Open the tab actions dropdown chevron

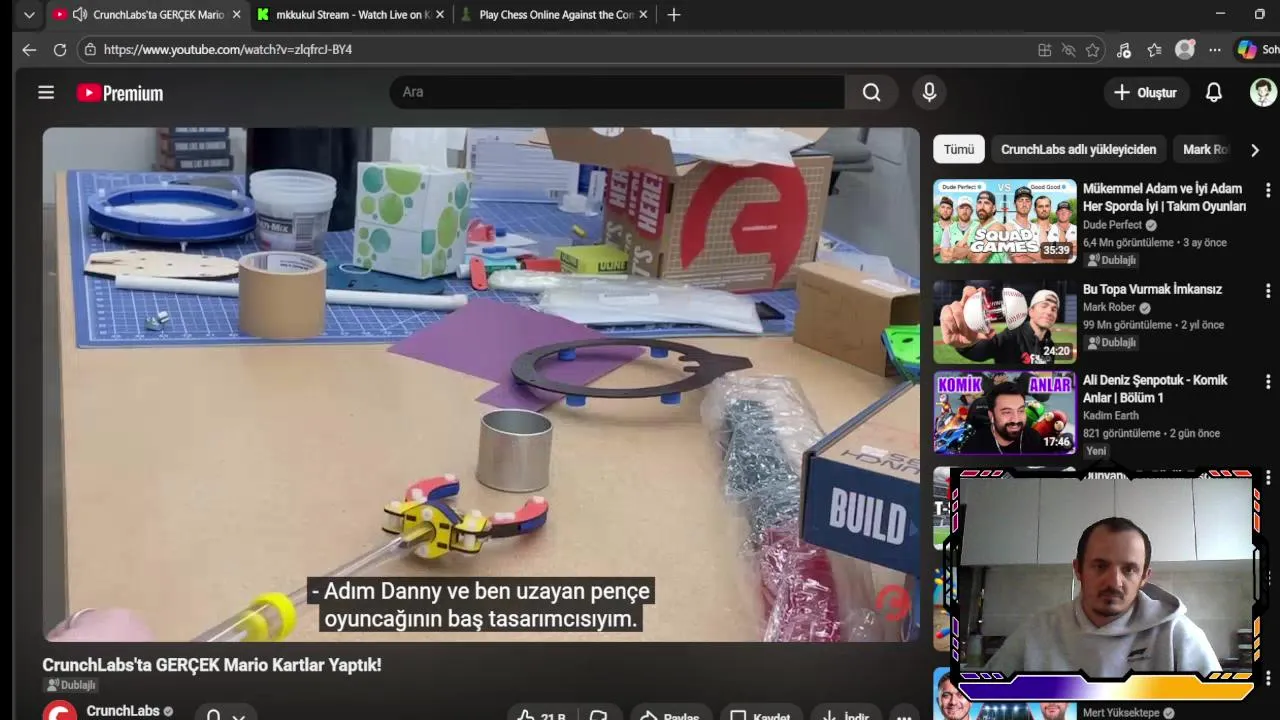29,15
